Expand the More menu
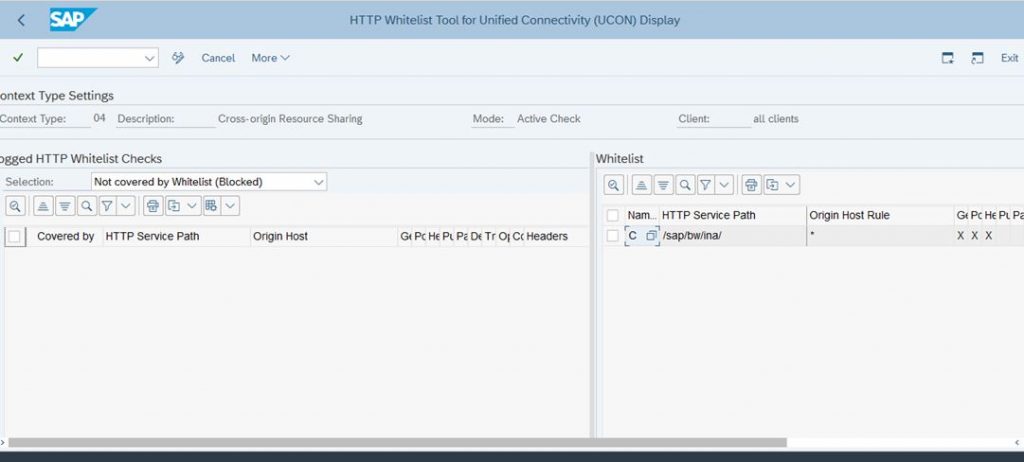 (x=270, y=58)
